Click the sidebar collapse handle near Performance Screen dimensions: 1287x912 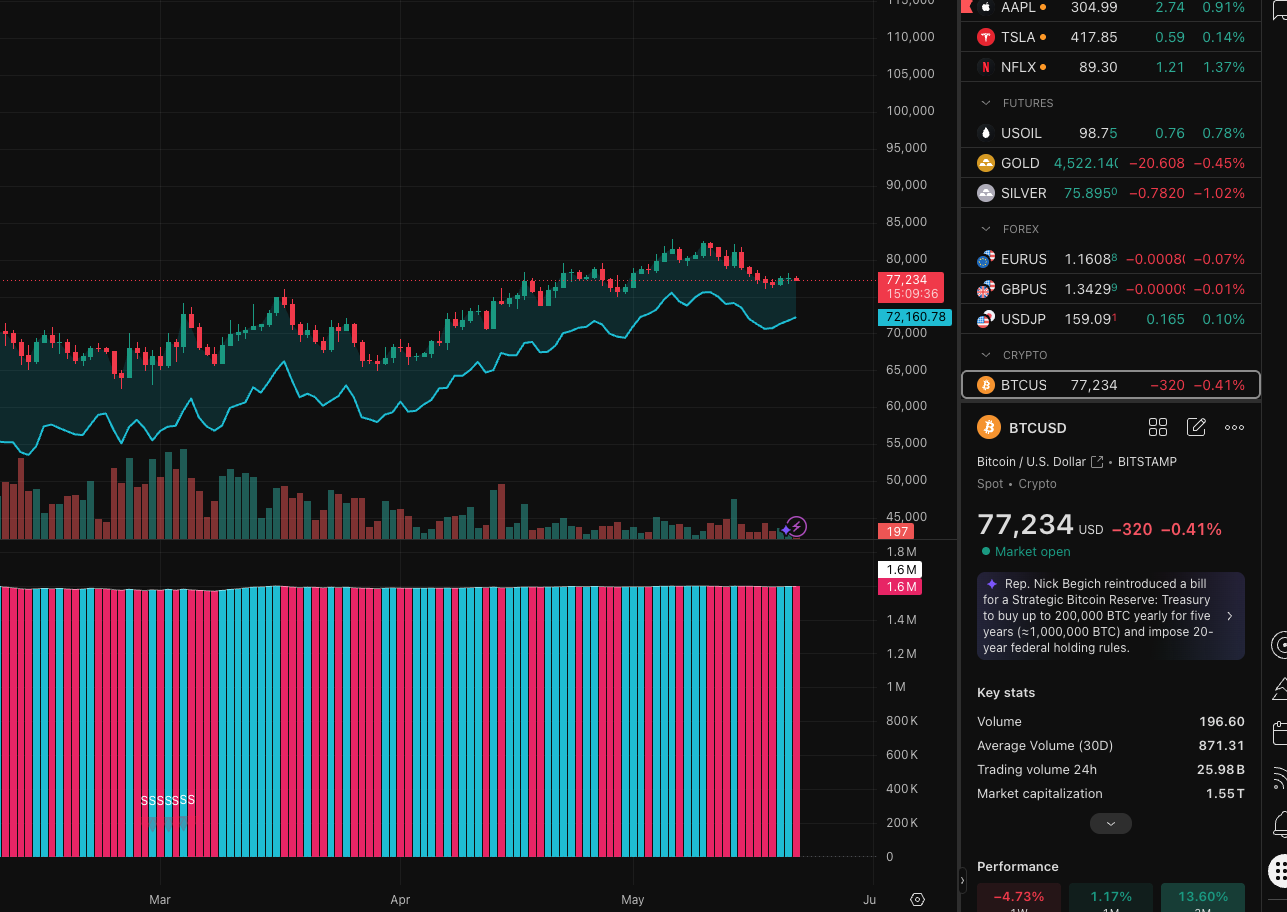click(x=962, y=881)
